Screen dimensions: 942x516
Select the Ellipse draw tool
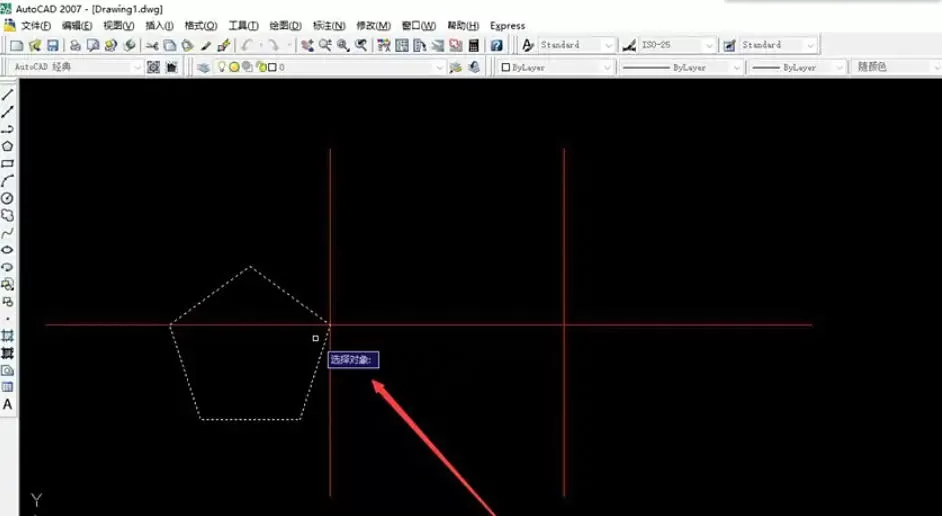click(7, 250)
